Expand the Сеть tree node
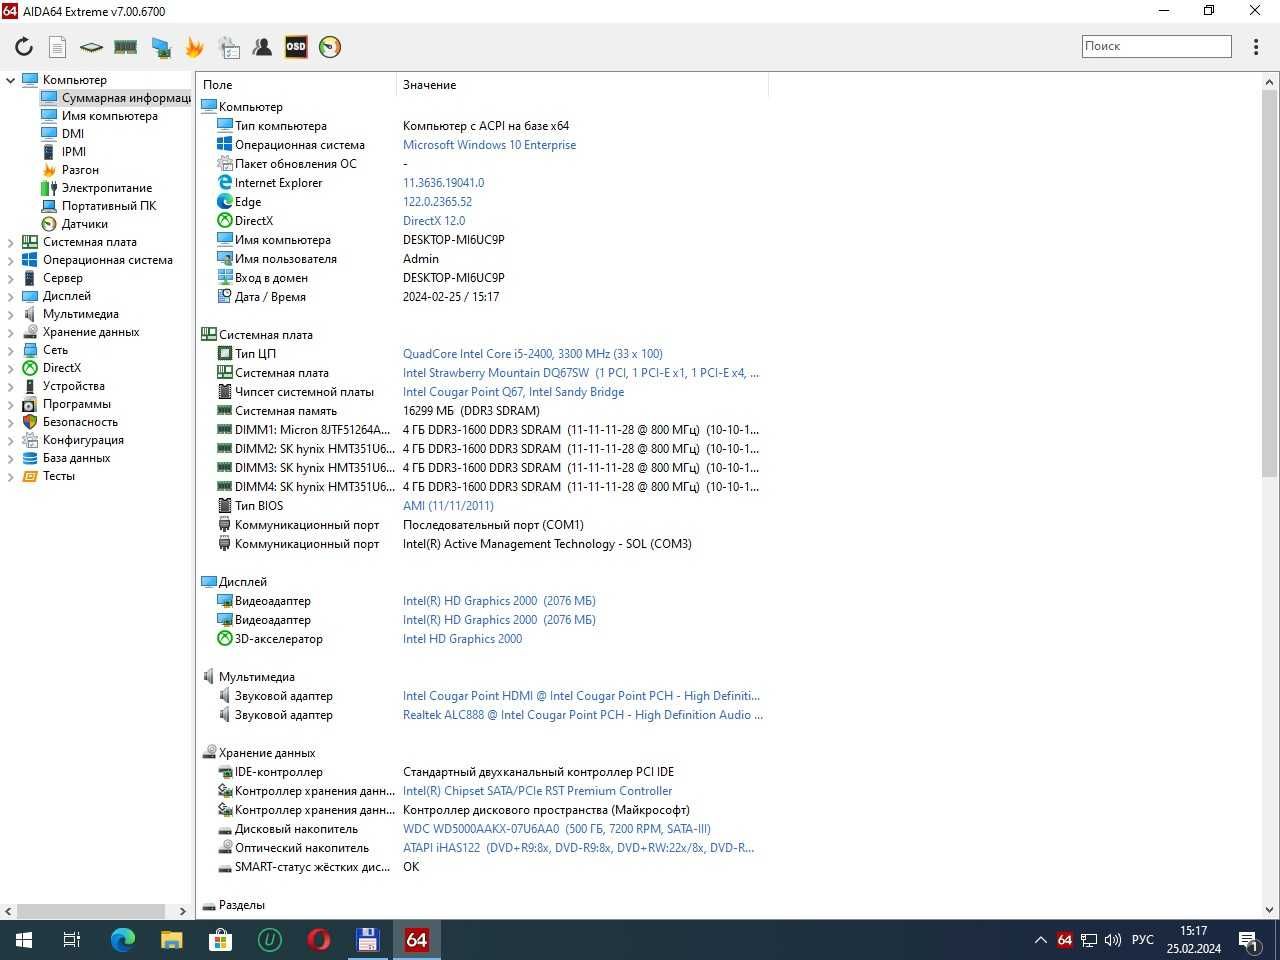The image size is (1280, 960). tap(11, 350)
